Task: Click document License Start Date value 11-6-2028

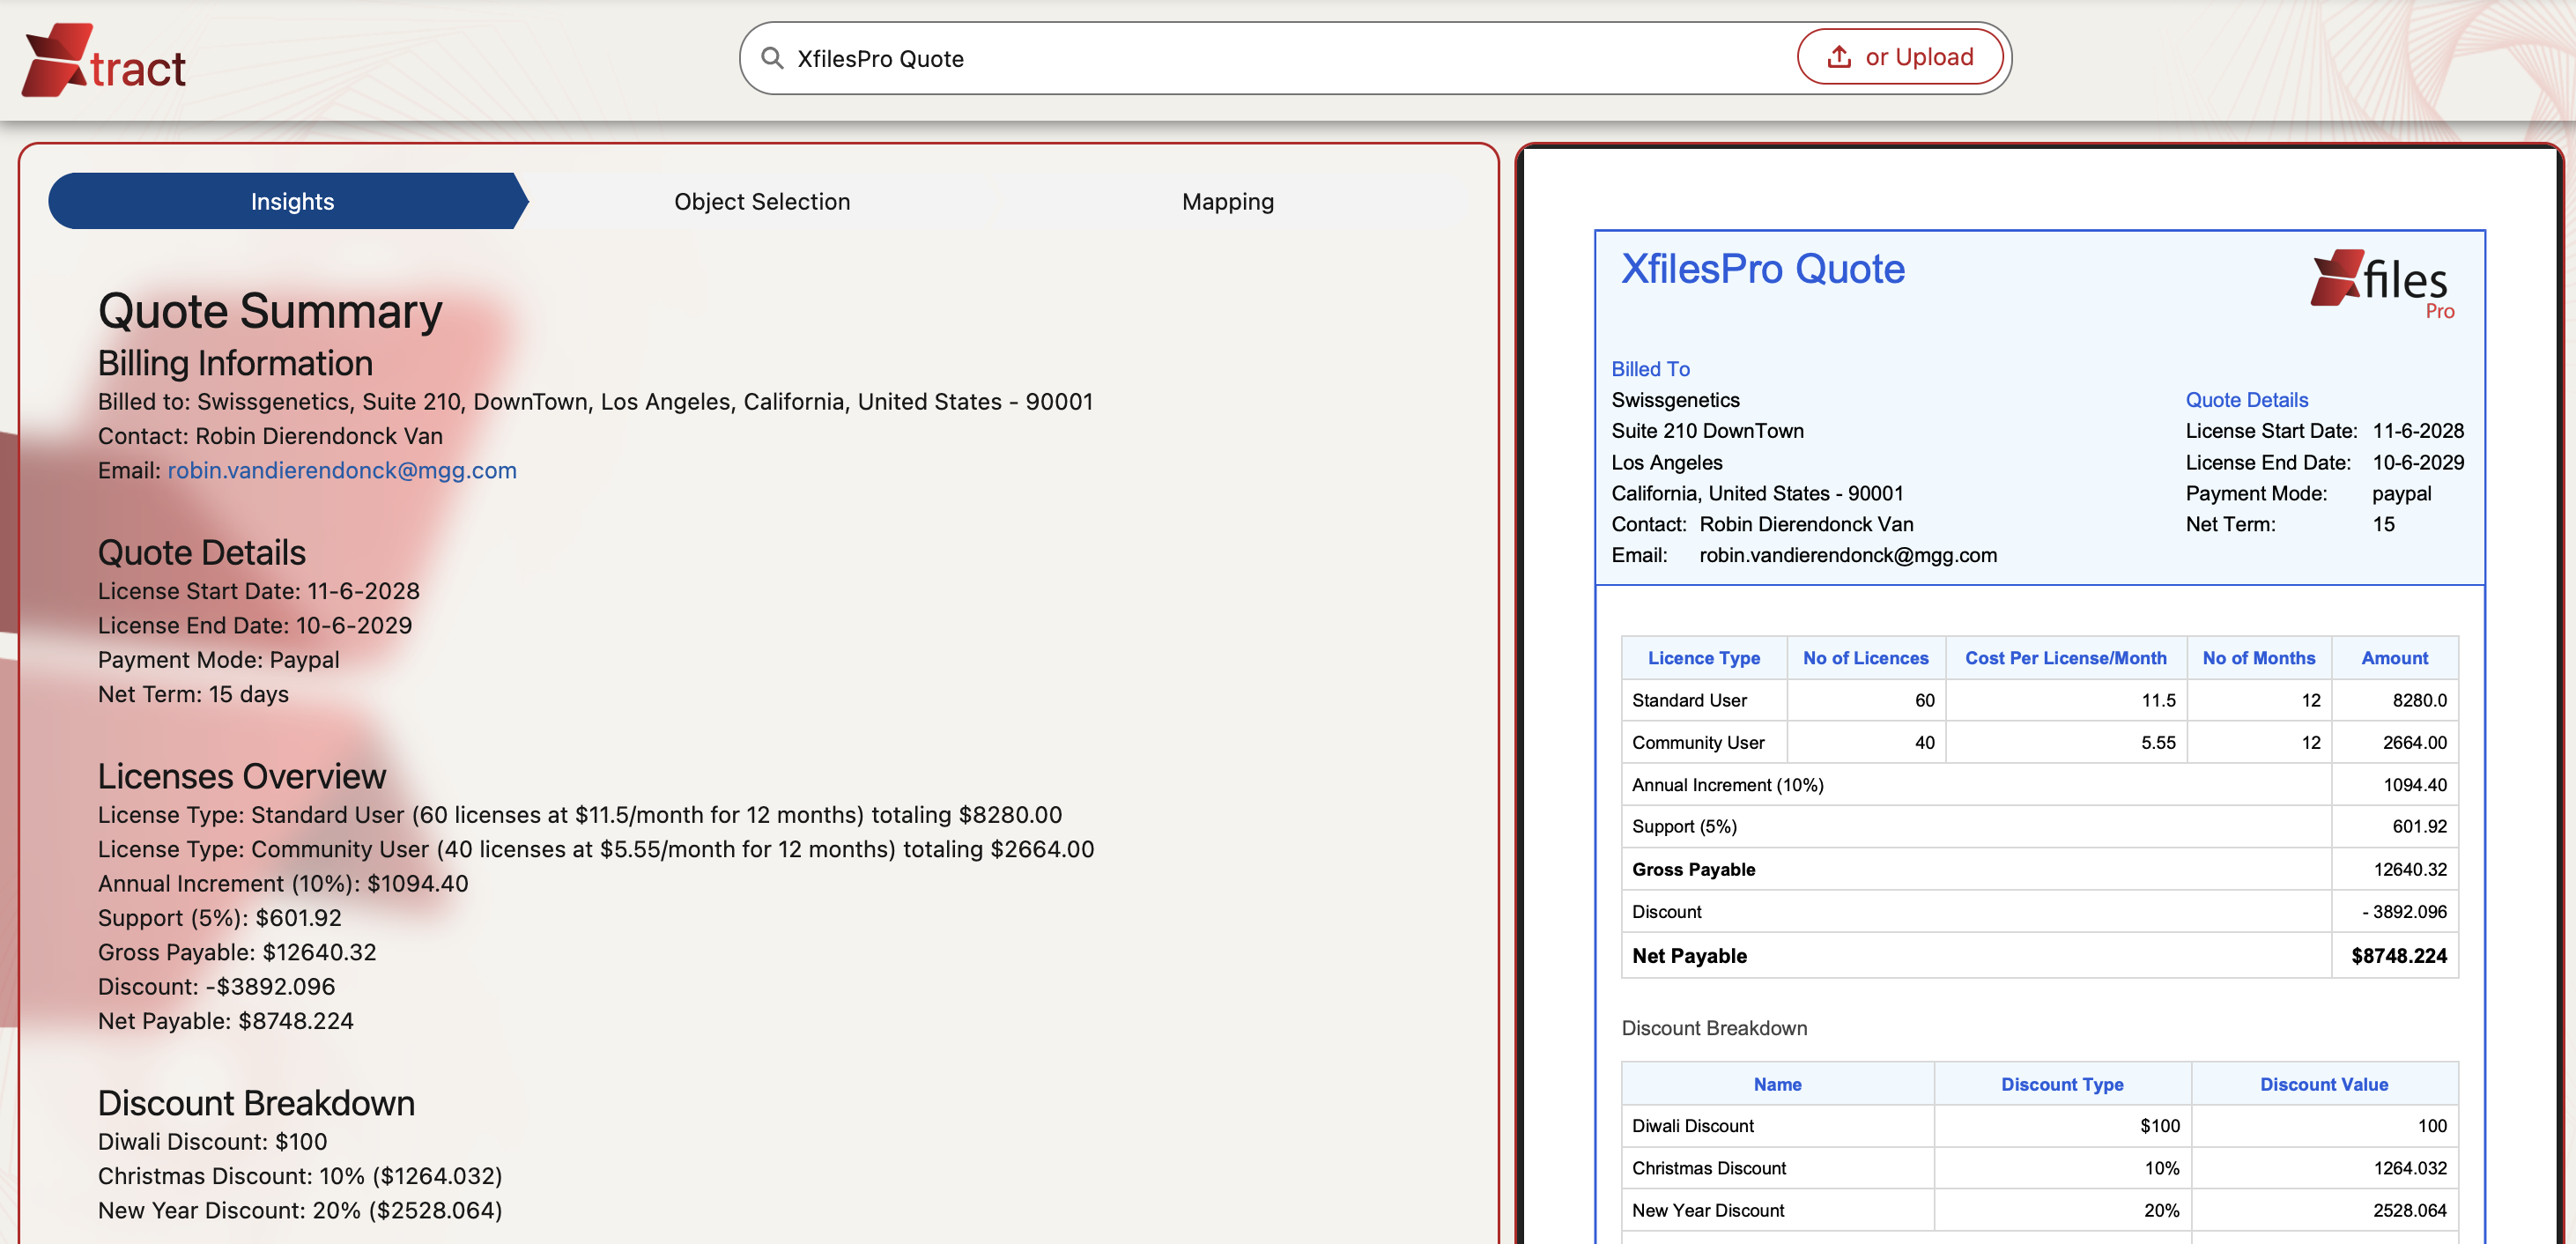Action: pos(2418,431)
